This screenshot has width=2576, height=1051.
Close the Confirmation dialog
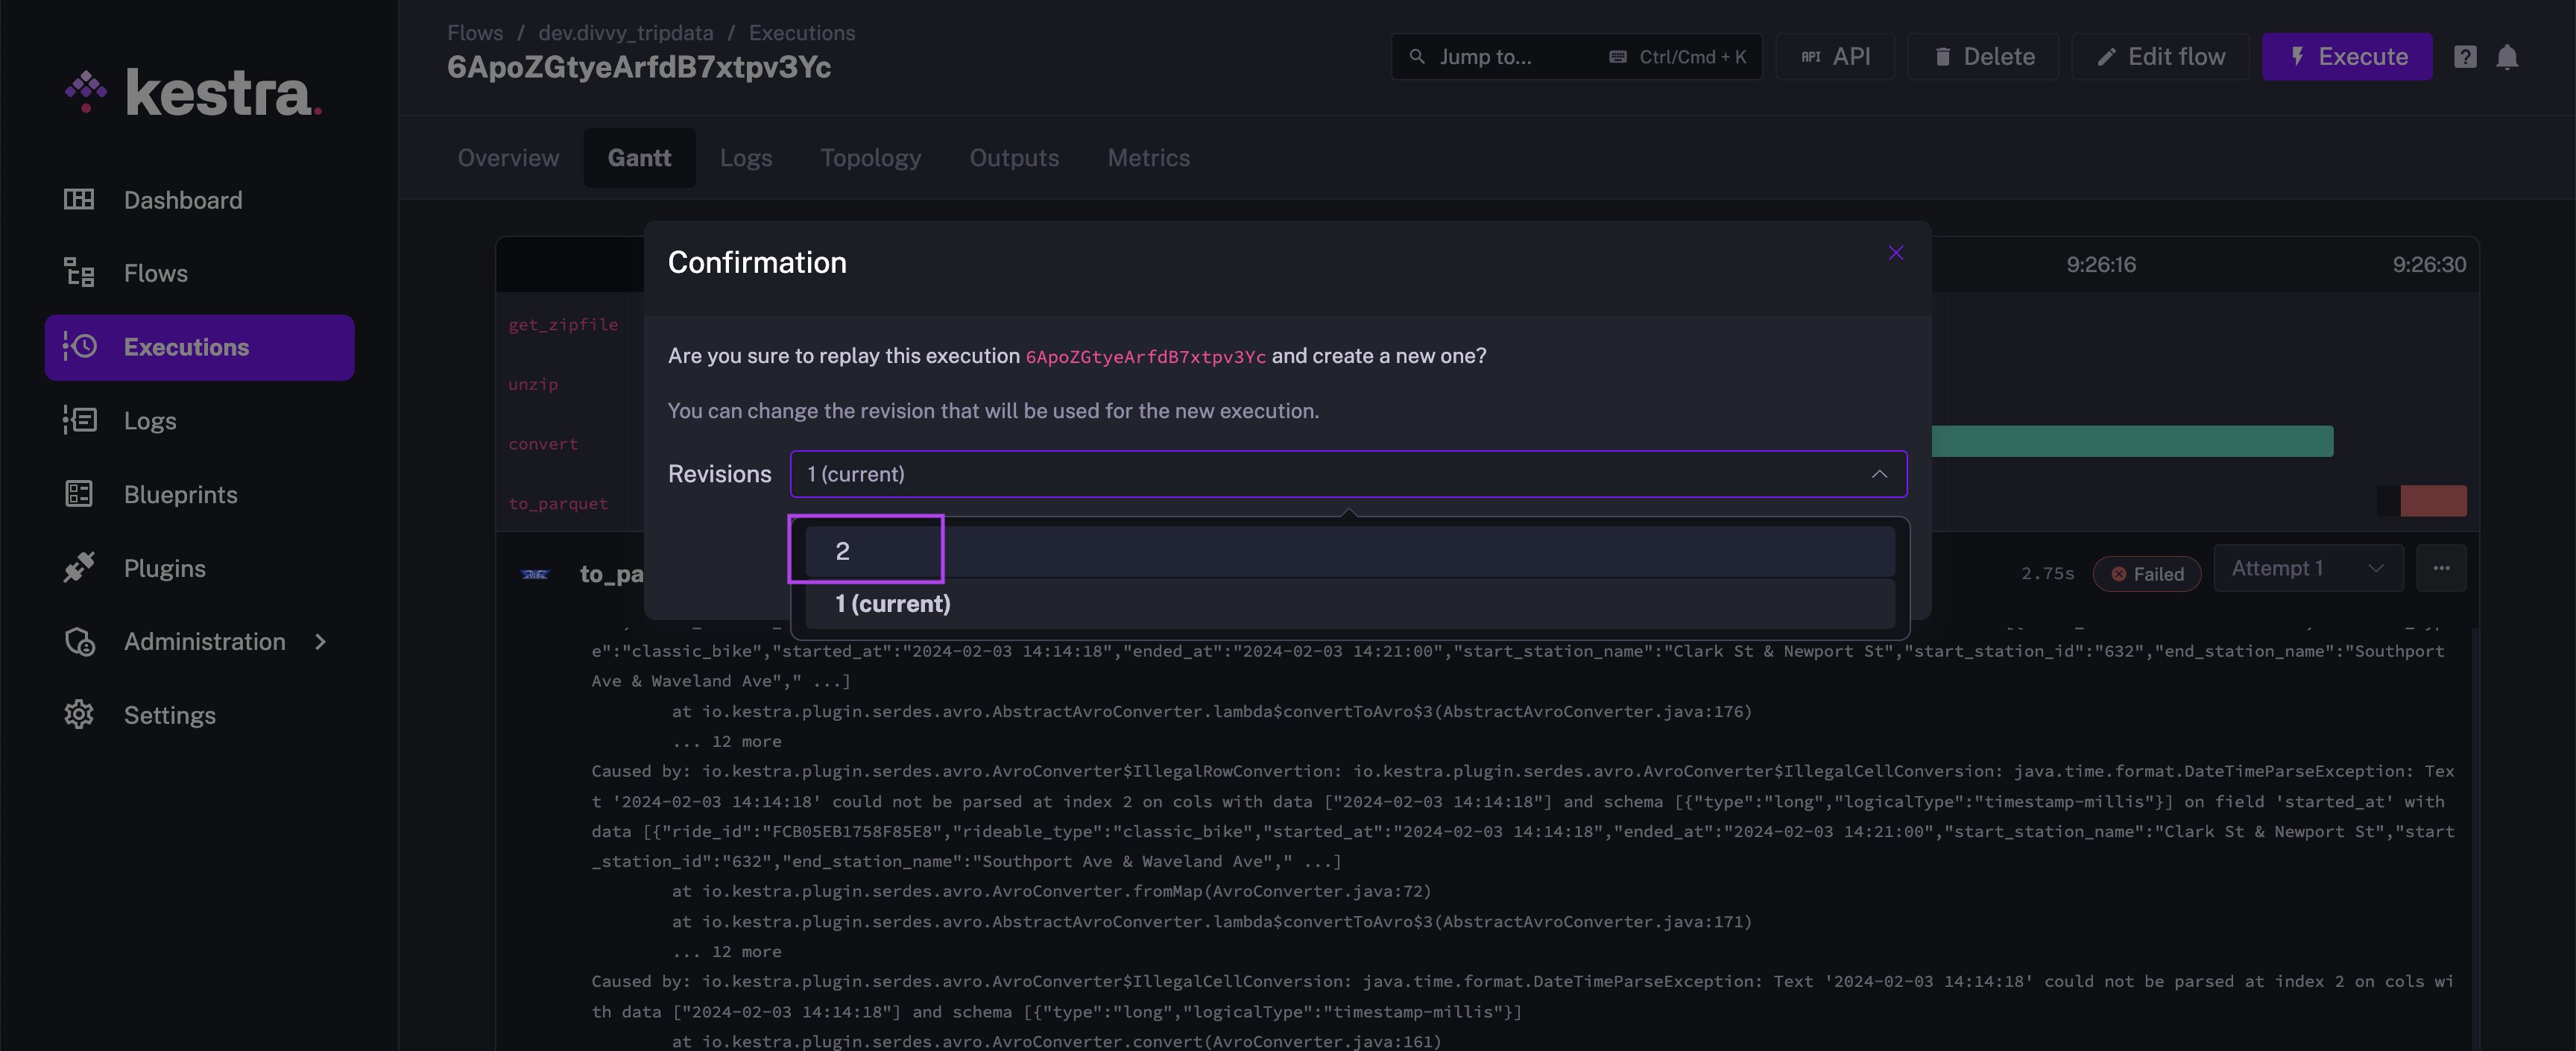[1895, 253]
